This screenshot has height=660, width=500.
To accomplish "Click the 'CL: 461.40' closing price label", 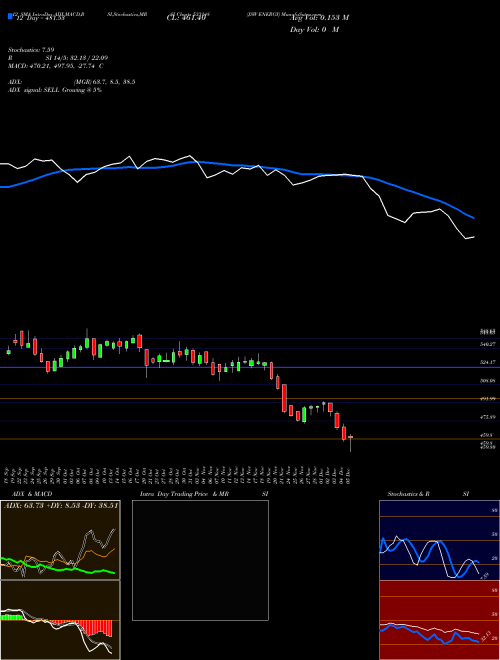I will coord(186,18).
